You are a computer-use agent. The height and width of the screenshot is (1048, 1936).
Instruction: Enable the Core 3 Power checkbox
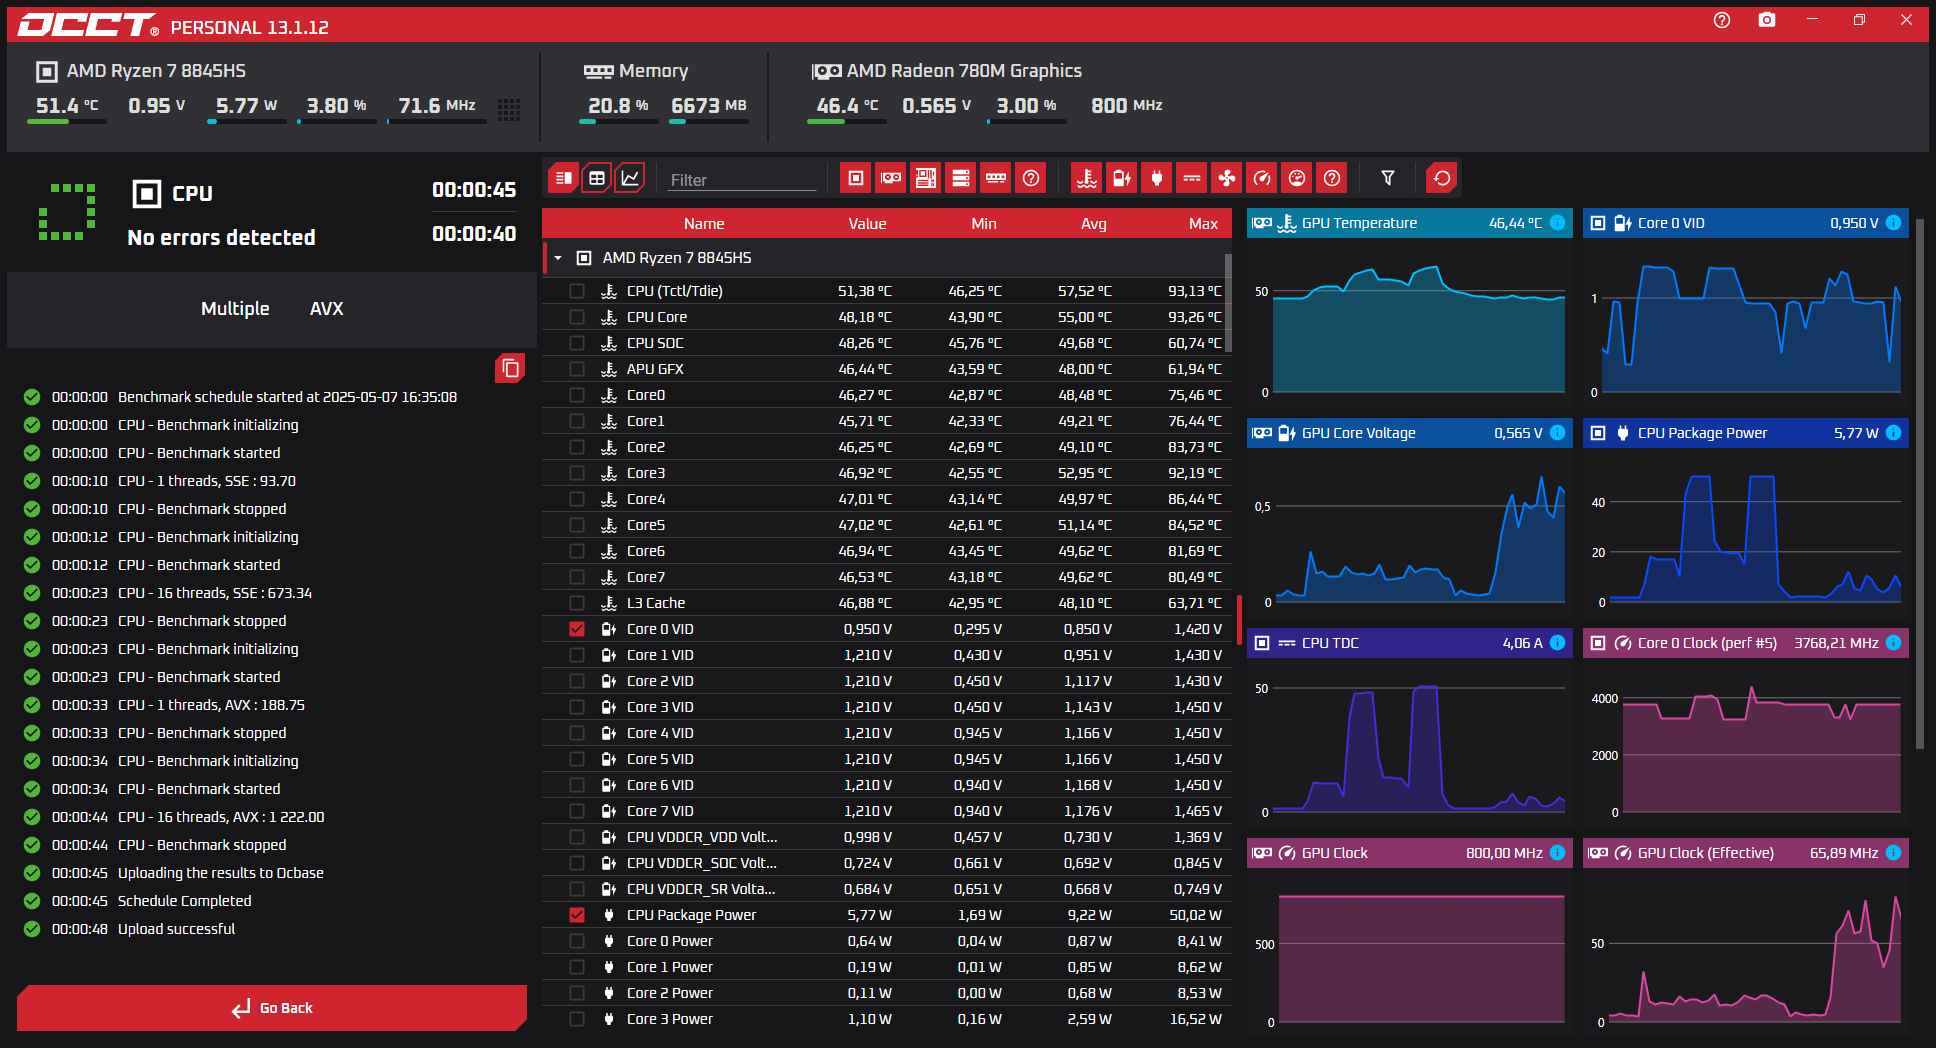(577, 1019)
